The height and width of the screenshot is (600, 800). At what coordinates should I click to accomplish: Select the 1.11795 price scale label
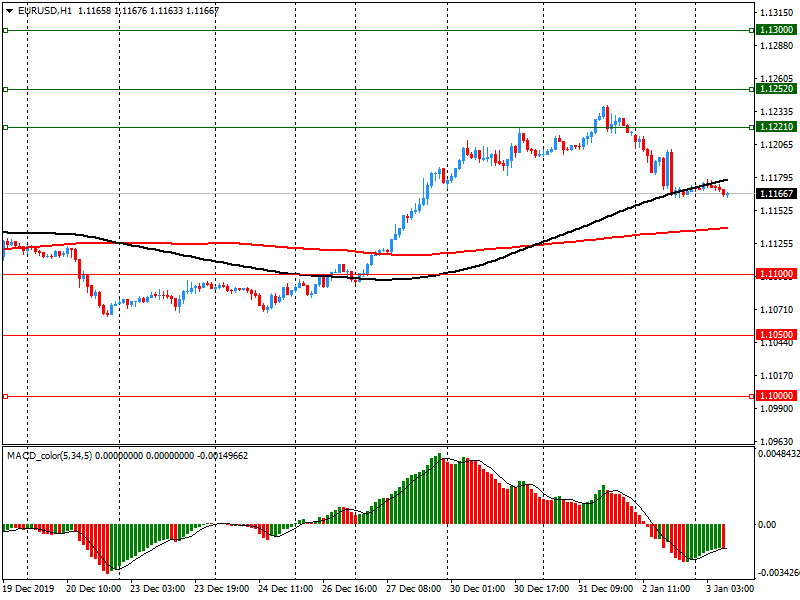(x=777, y=178)
